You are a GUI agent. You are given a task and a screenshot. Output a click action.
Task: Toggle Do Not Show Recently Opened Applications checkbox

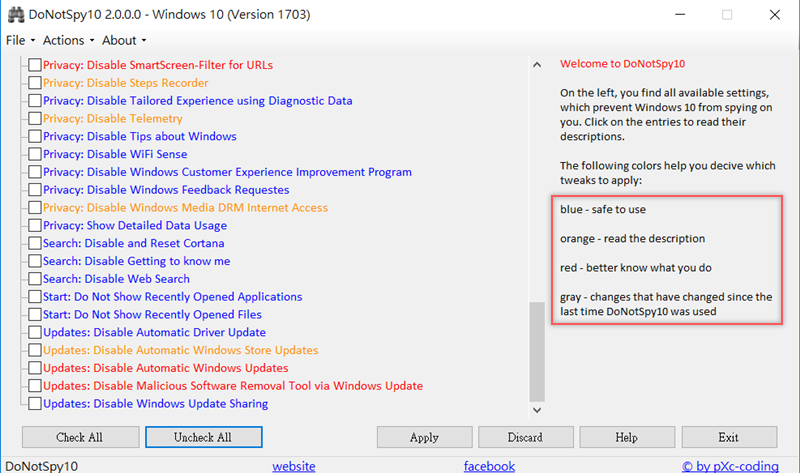pos(35,296)
